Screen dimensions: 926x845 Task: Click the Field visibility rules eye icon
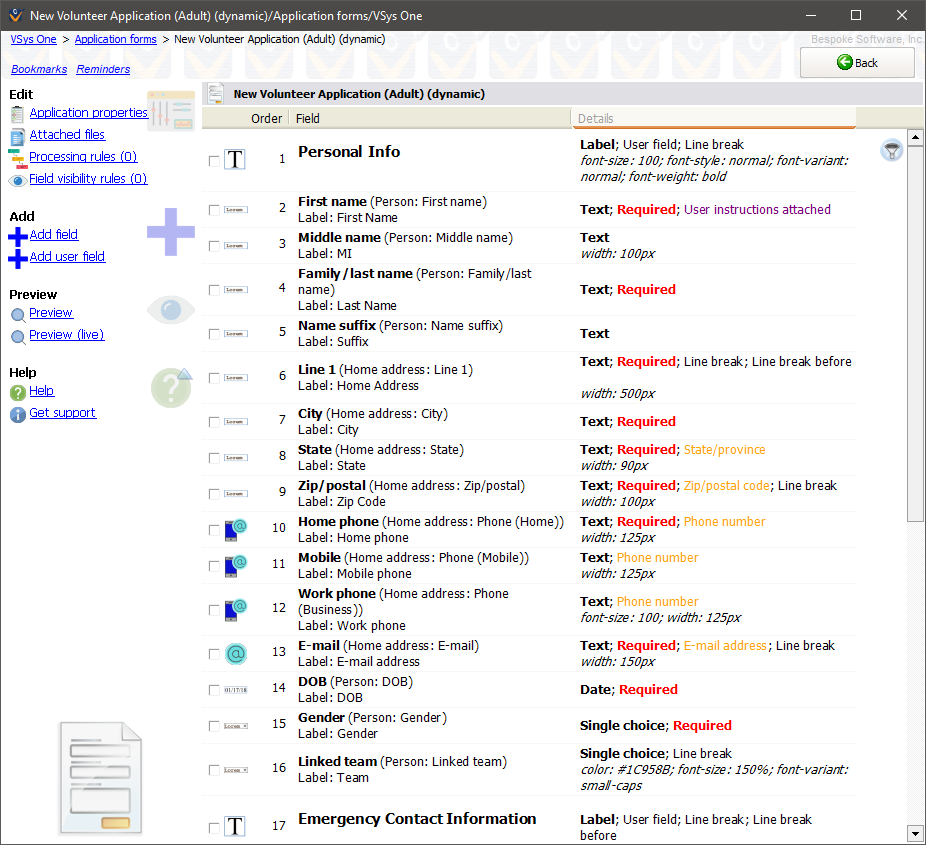tap(17, 180)
